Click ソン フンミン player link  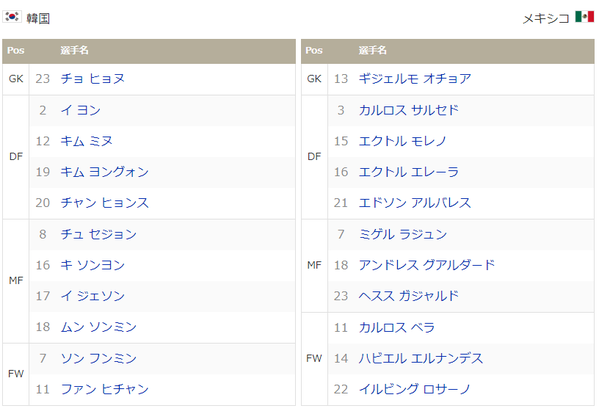tap(99, 358)
